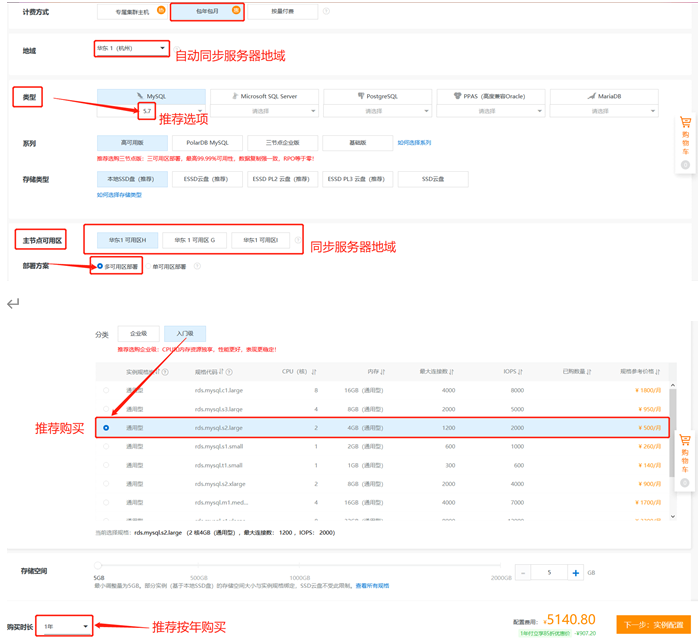This screenshot has height=640, width=698.
Task: Select the rds.mysql.s1.small row radio
Action: point(106,446)
